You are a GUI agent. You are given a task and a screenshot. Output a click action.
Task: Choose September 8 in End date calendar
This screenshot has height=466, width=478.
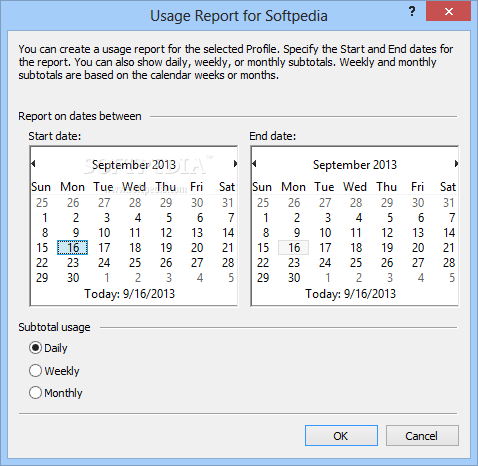[266, 233]
